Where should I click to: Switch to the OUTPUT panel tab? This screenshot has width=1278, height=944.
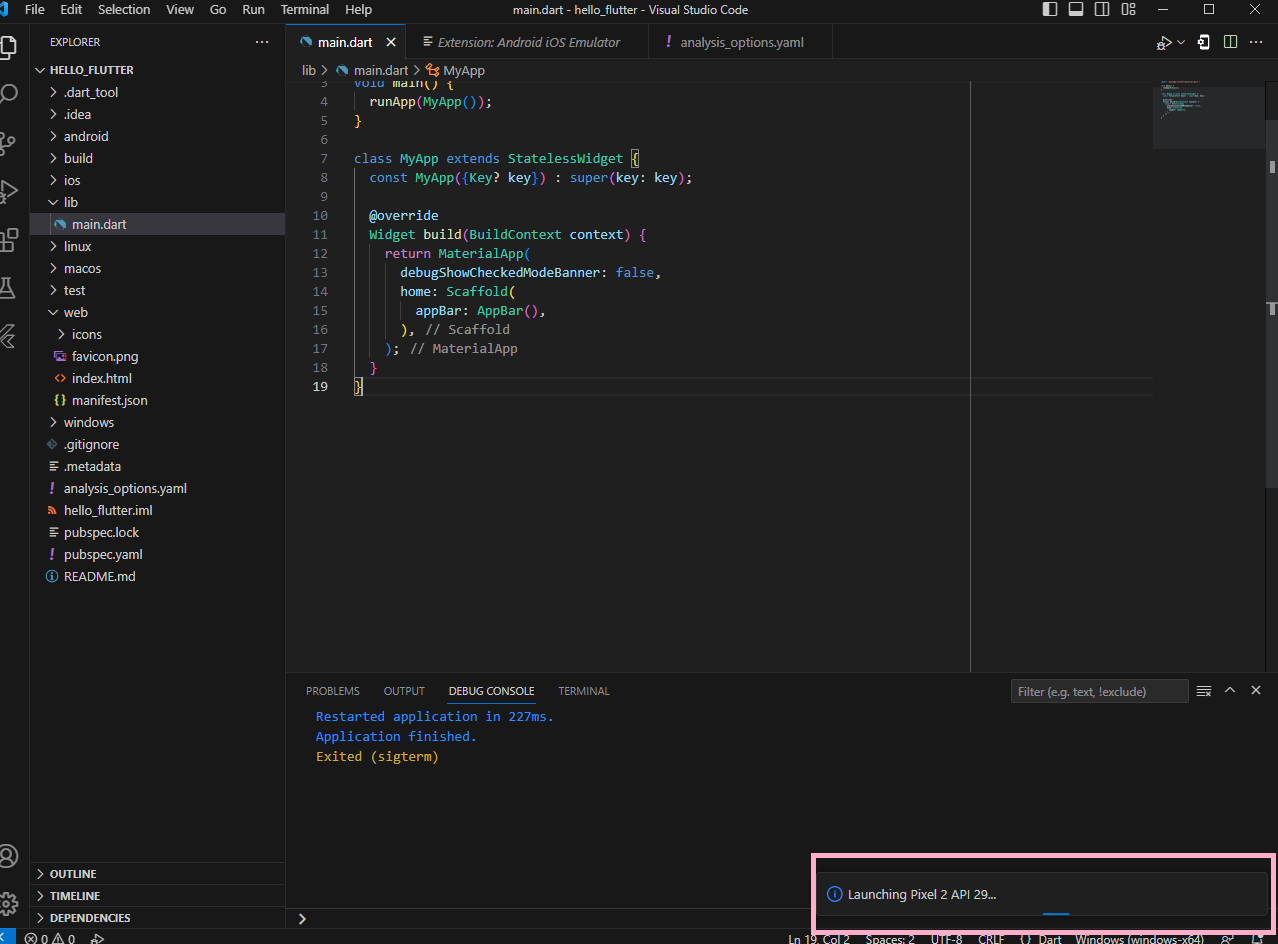point(404,691)
